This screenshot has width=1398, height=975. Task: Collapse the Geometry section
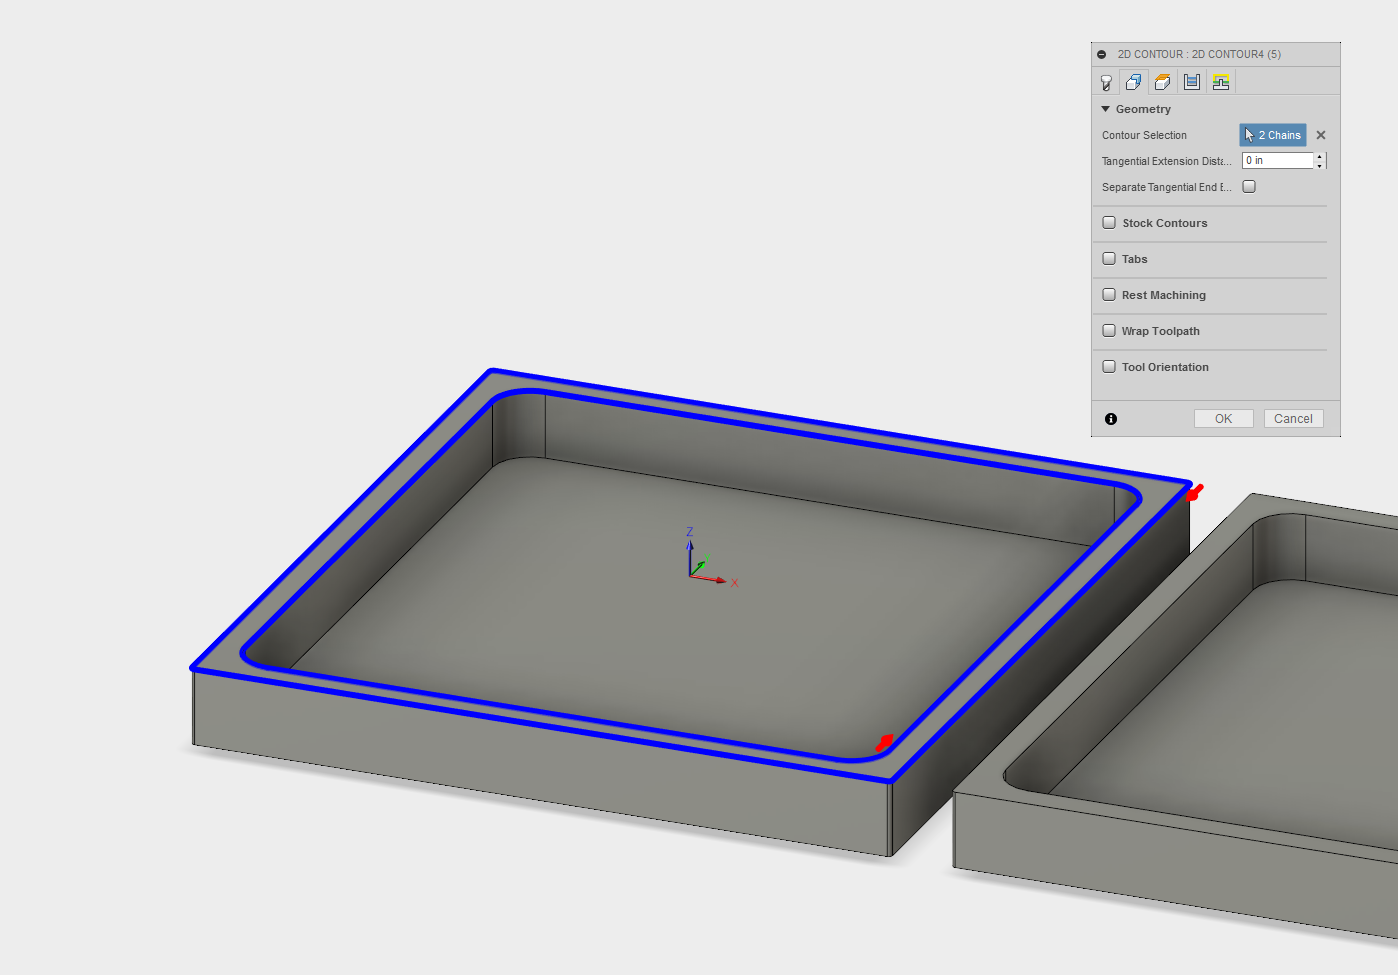point(1106,109)
